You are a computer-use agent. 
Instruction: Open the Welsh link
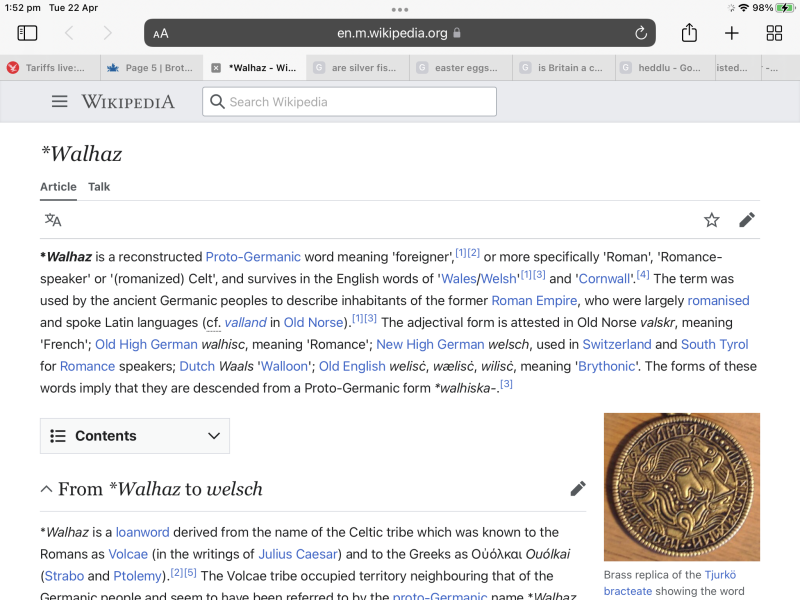click(498, 279)
